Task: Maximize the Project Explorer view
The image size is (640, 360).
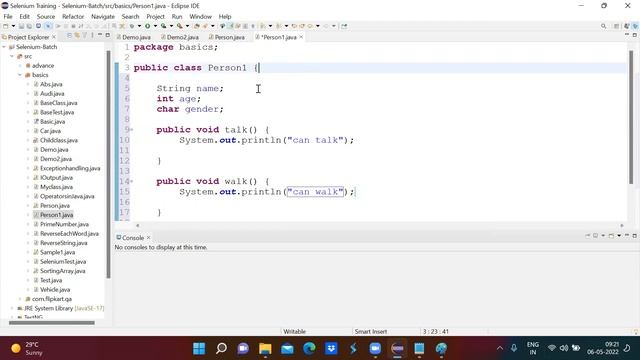Action: (107, 36)
